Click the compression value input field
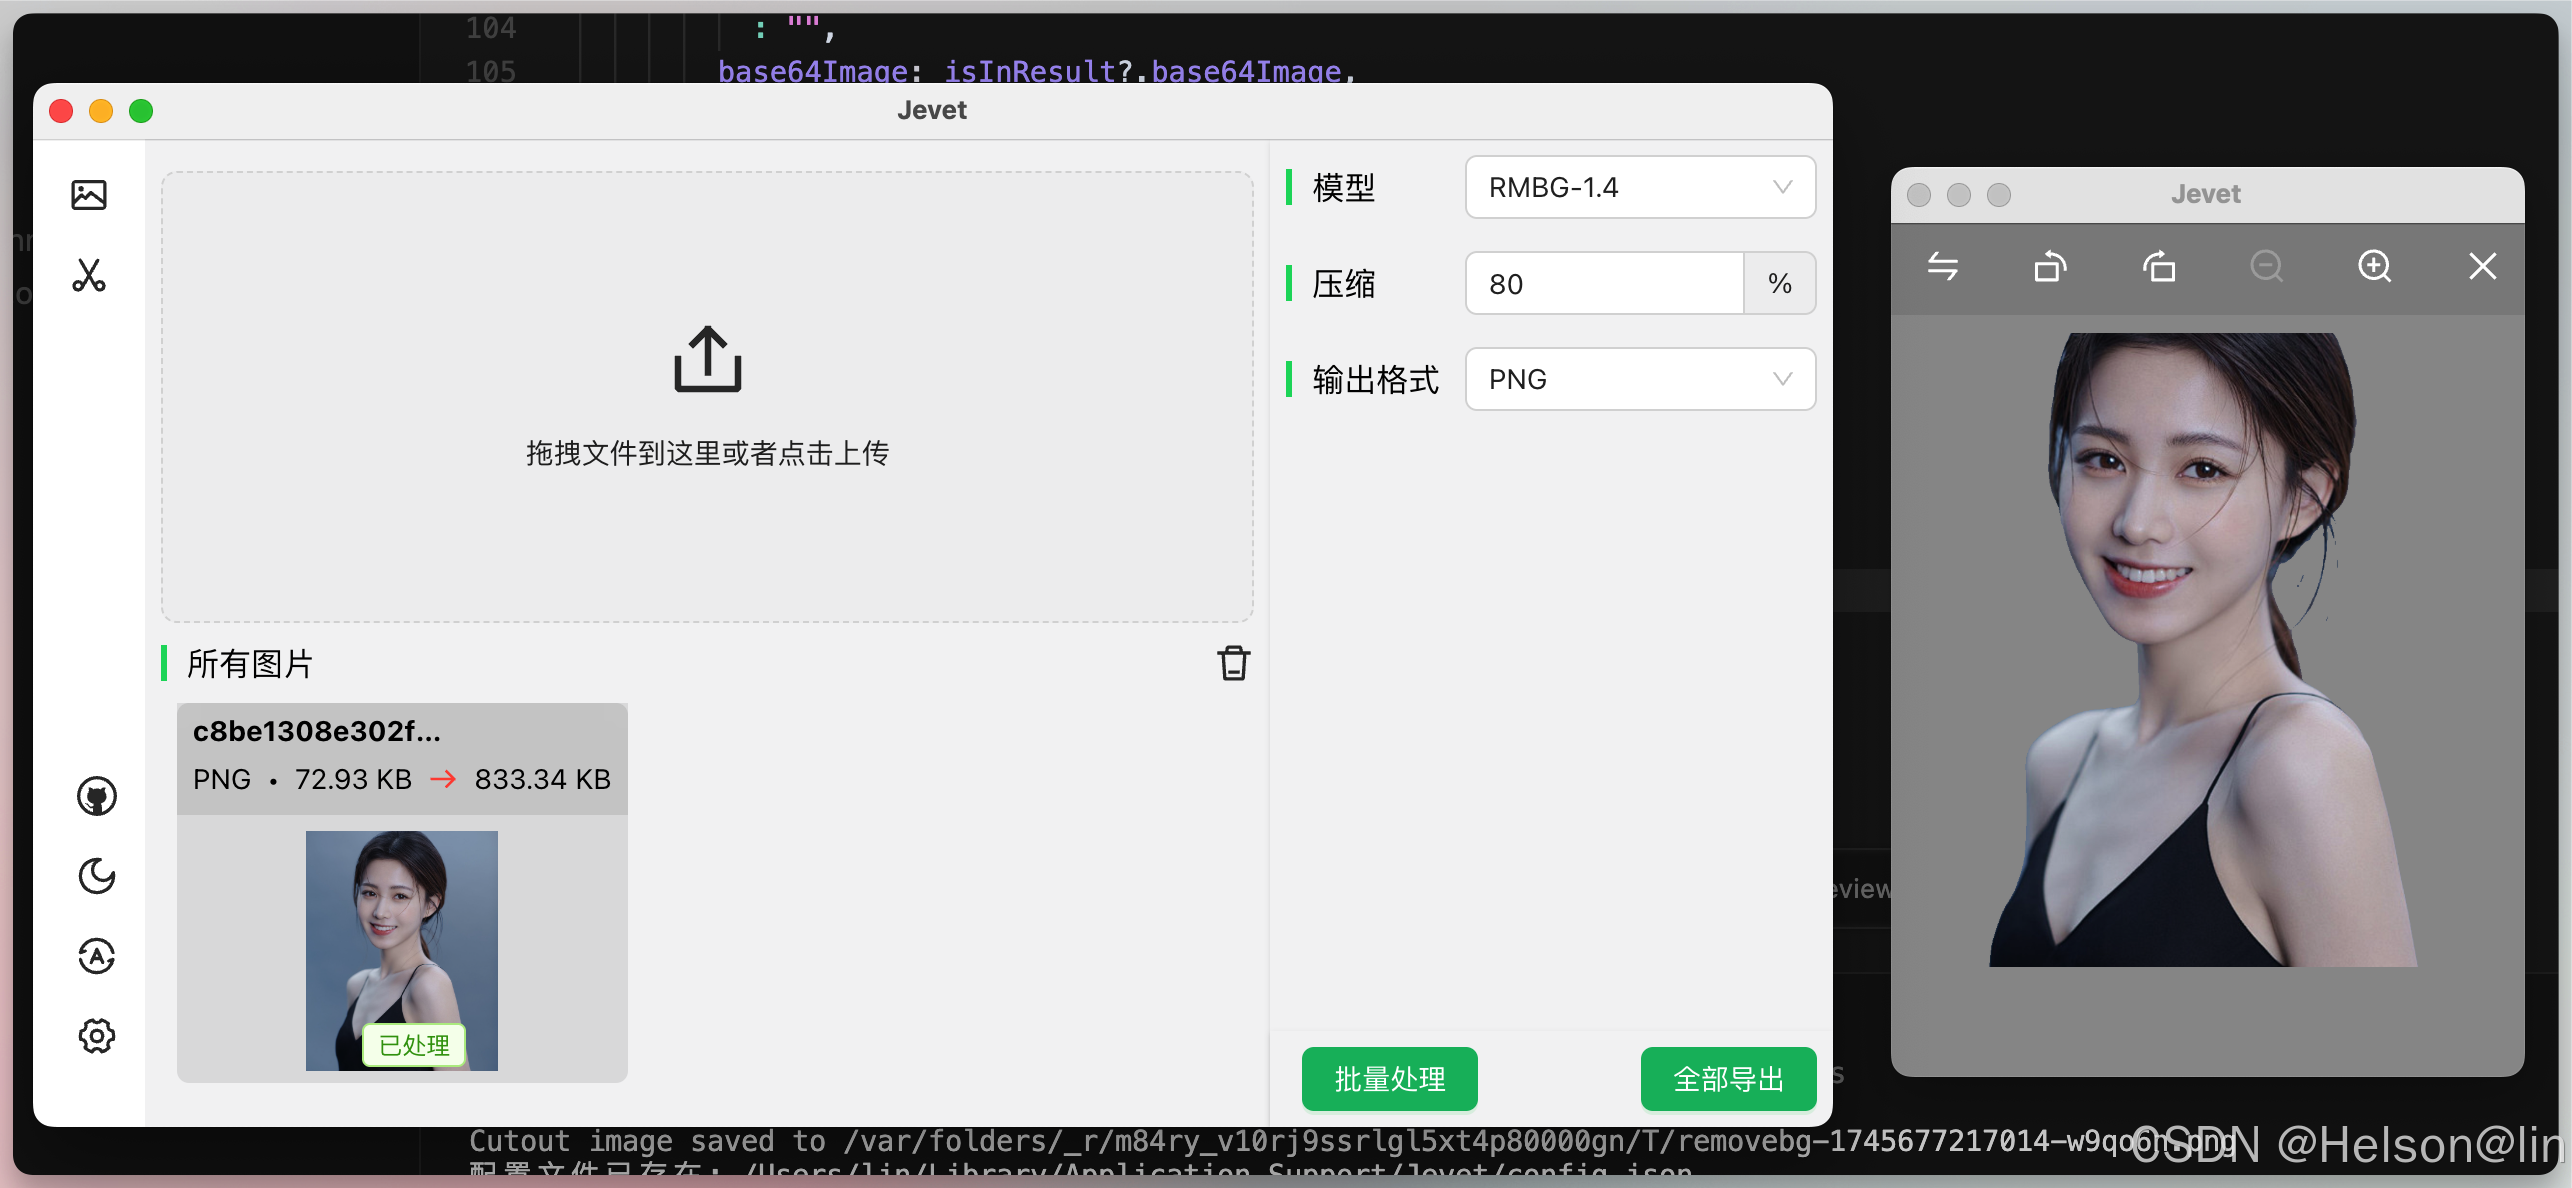This screenshot has height=1188, width=2572. pos(1604,284)
